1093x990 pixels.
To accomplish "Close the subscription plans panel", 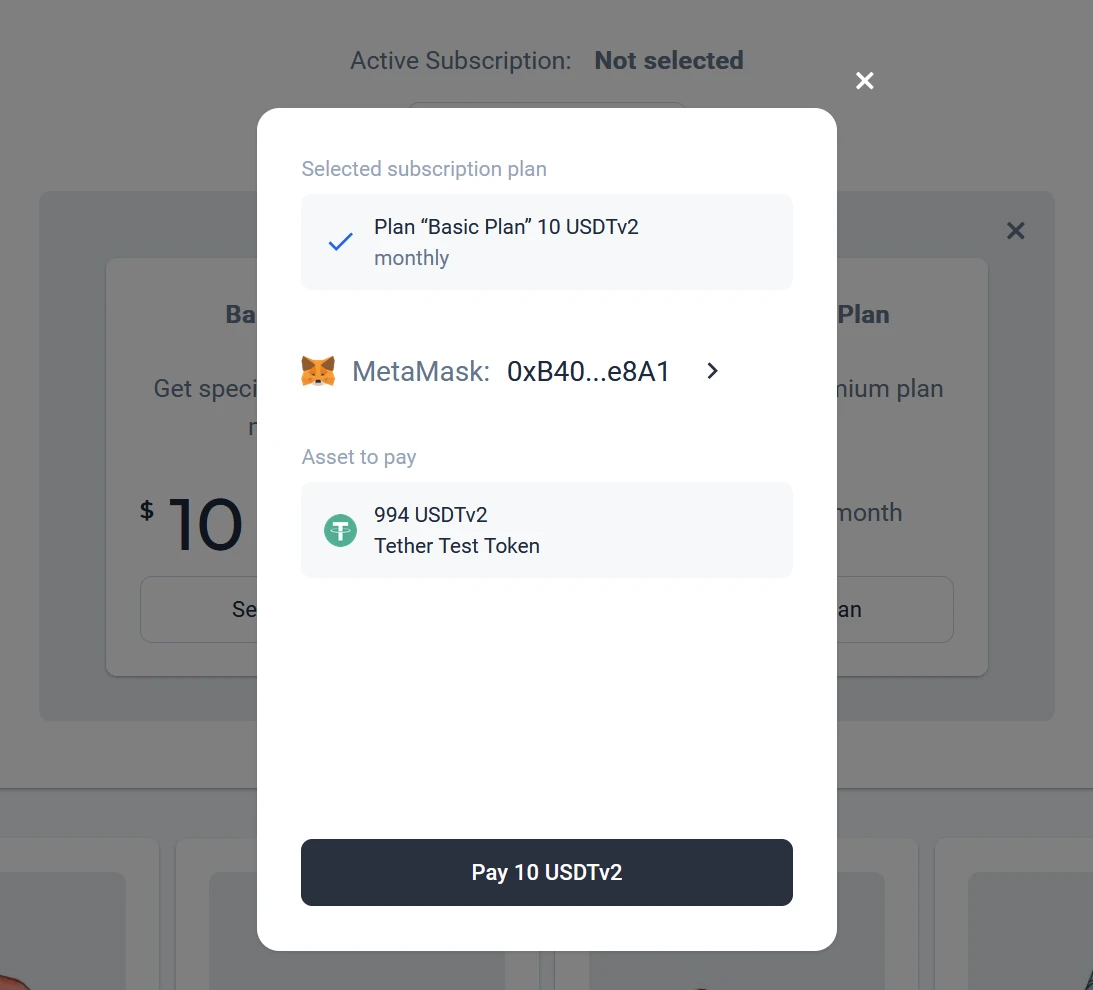I will click(x=1015, y=231).
